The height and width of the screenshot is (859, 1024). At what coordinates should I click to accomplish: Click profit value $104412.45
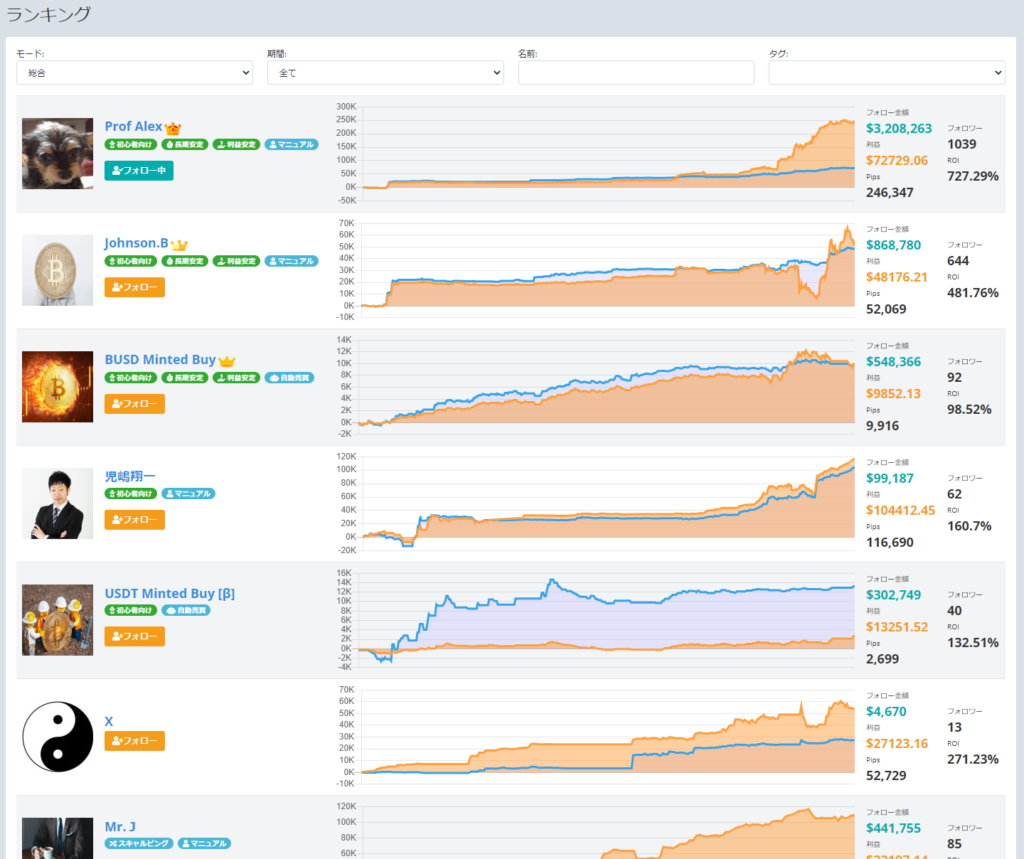[x=901, y=510]
